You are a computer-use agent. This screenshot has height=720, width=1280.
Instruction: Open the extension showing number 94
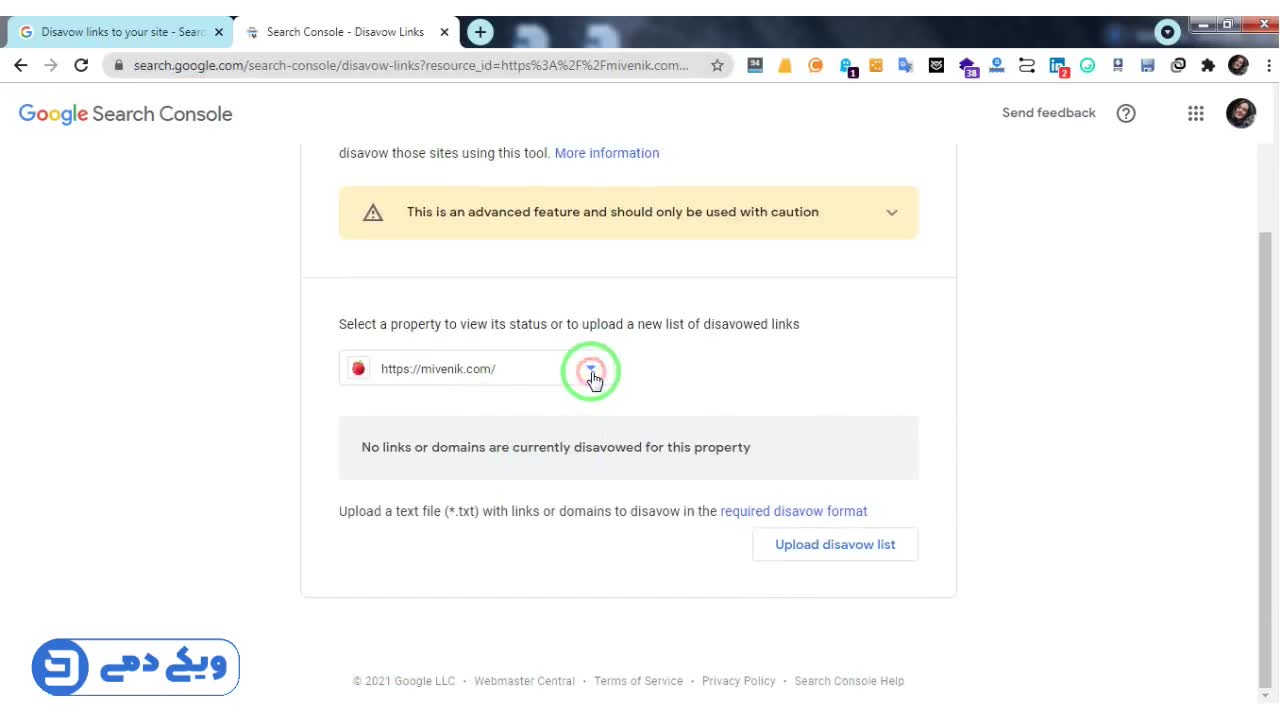click(x=755, y=65)
